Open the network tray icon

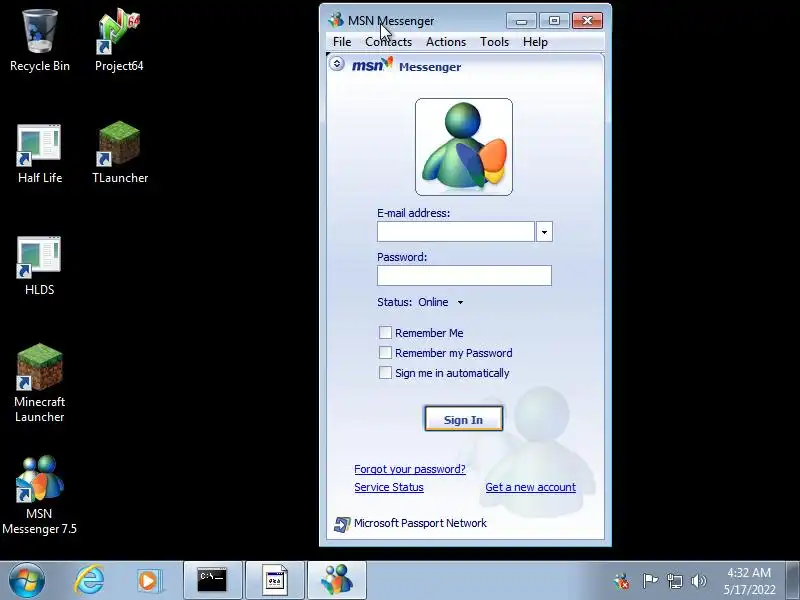click(x=674, y=581)
